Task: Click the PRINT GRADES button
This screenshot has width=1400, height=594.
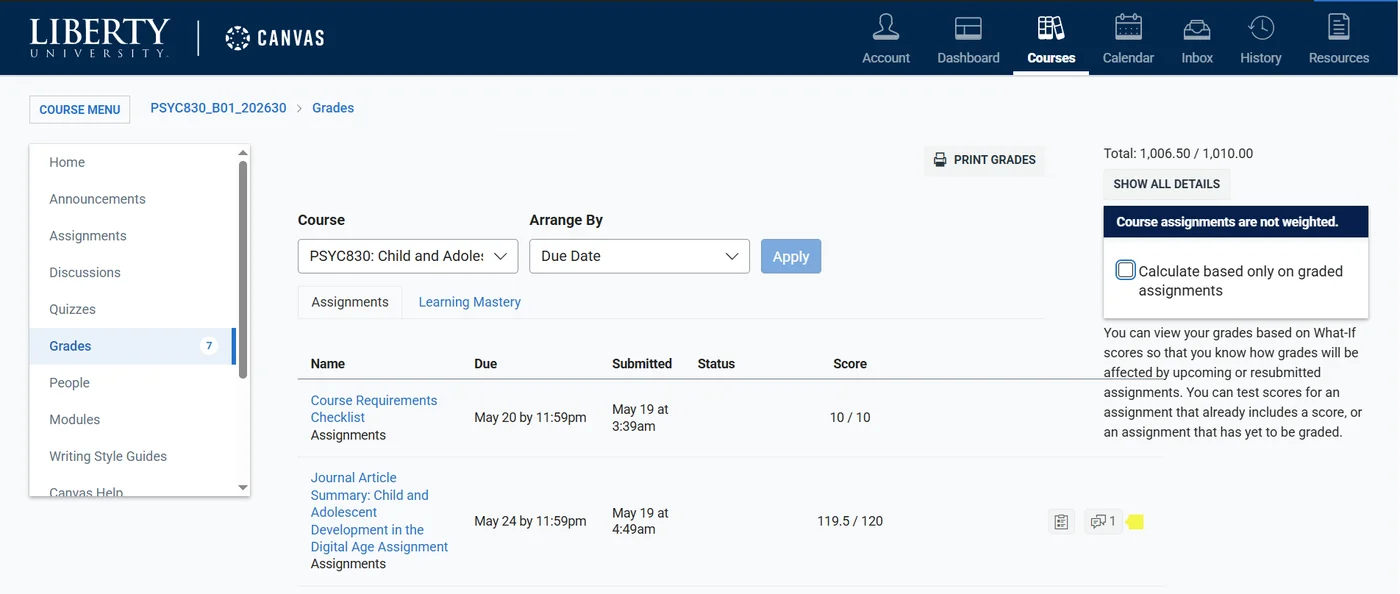Action: click(x=984, y=160)
